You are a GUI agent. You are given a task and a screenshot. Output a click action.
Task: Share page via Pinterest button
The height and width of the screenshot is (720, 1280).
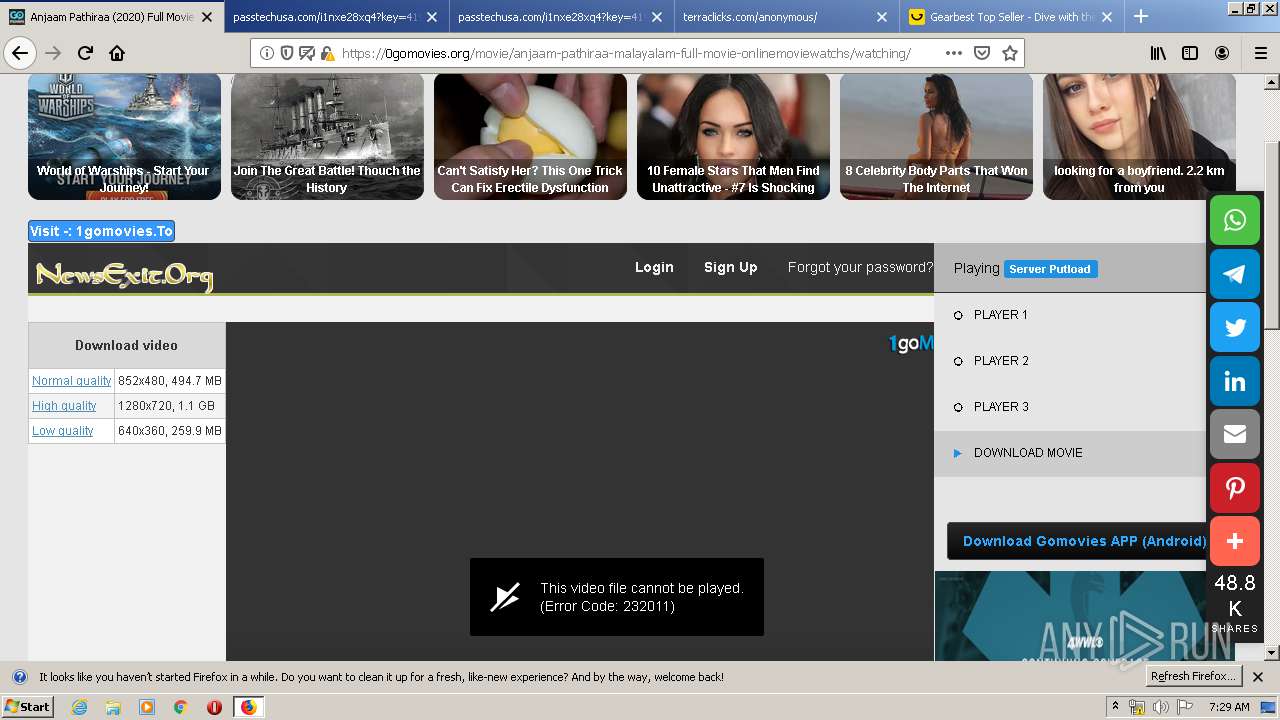1235,488
